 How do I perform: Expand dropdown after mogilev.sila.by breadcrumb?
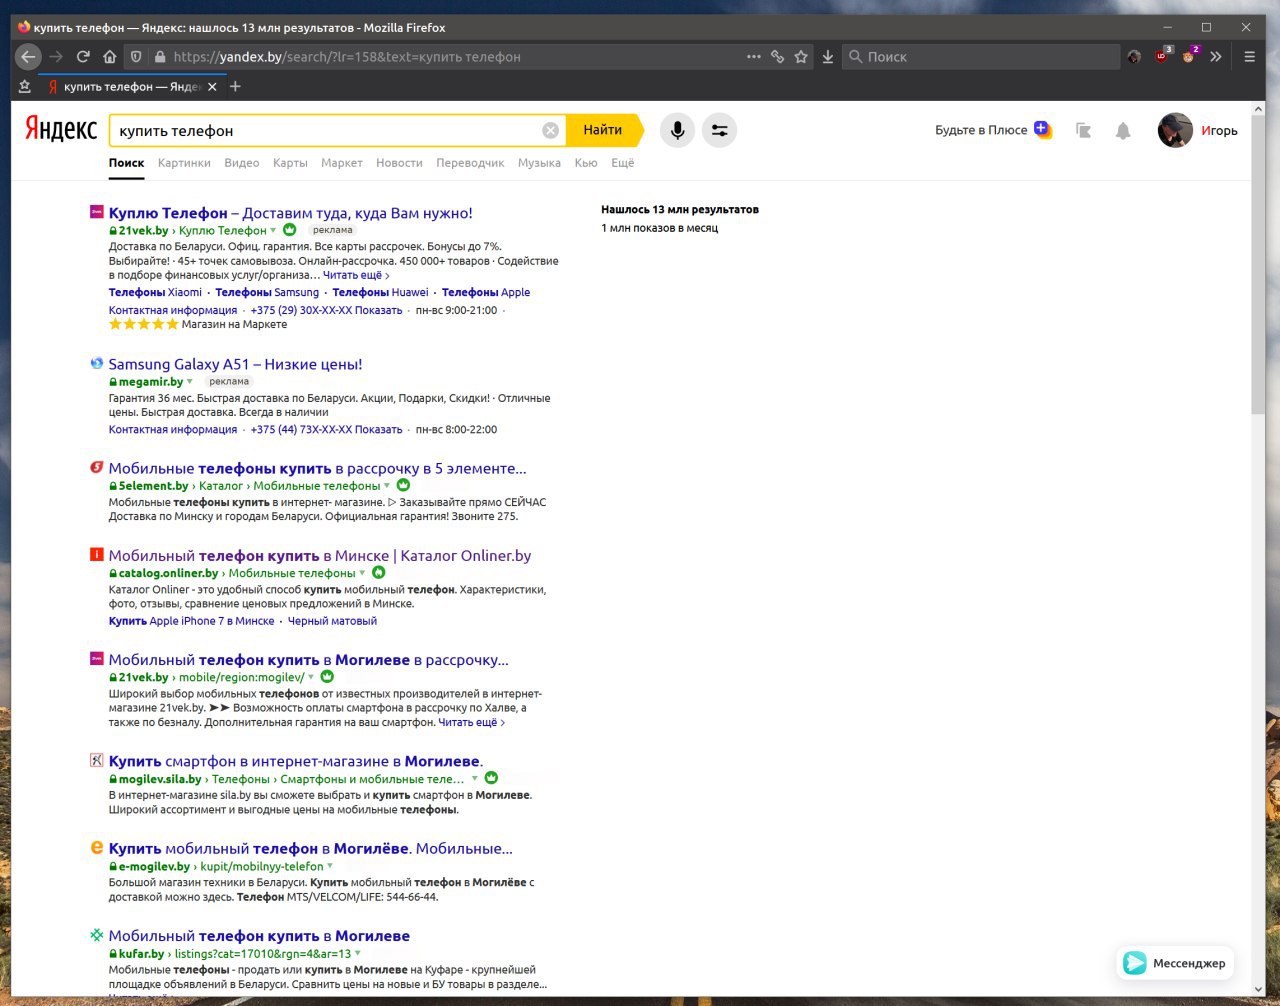pos(475,779)
